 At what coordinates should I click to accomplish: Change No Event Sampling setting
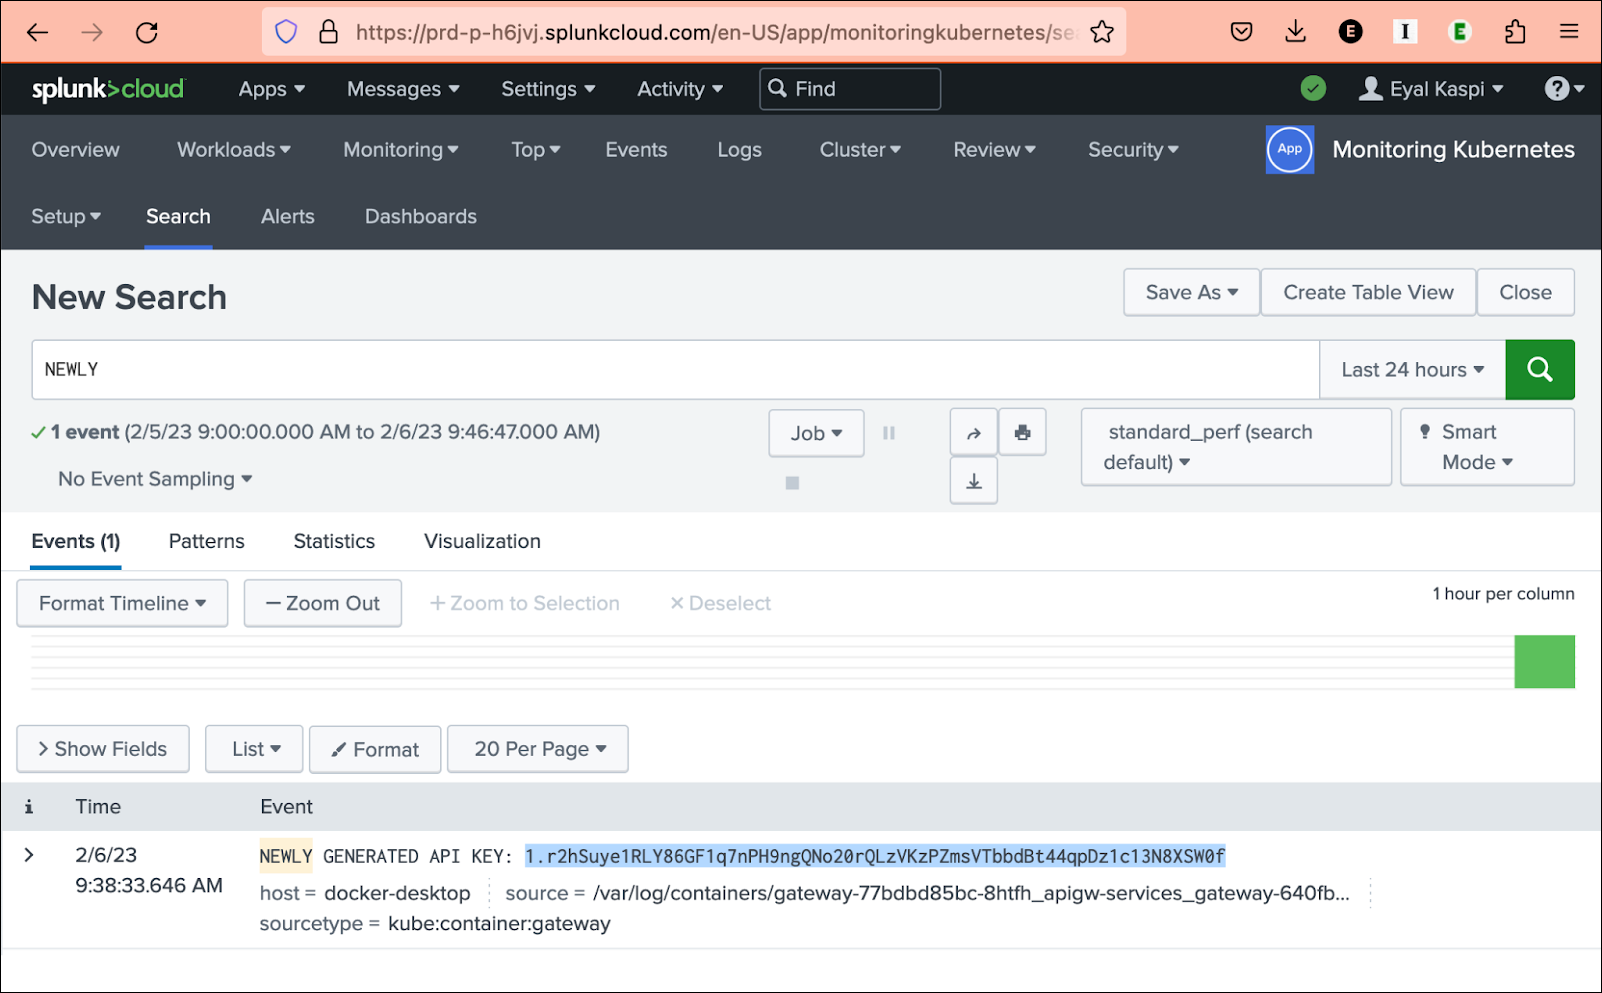(154, 478)
